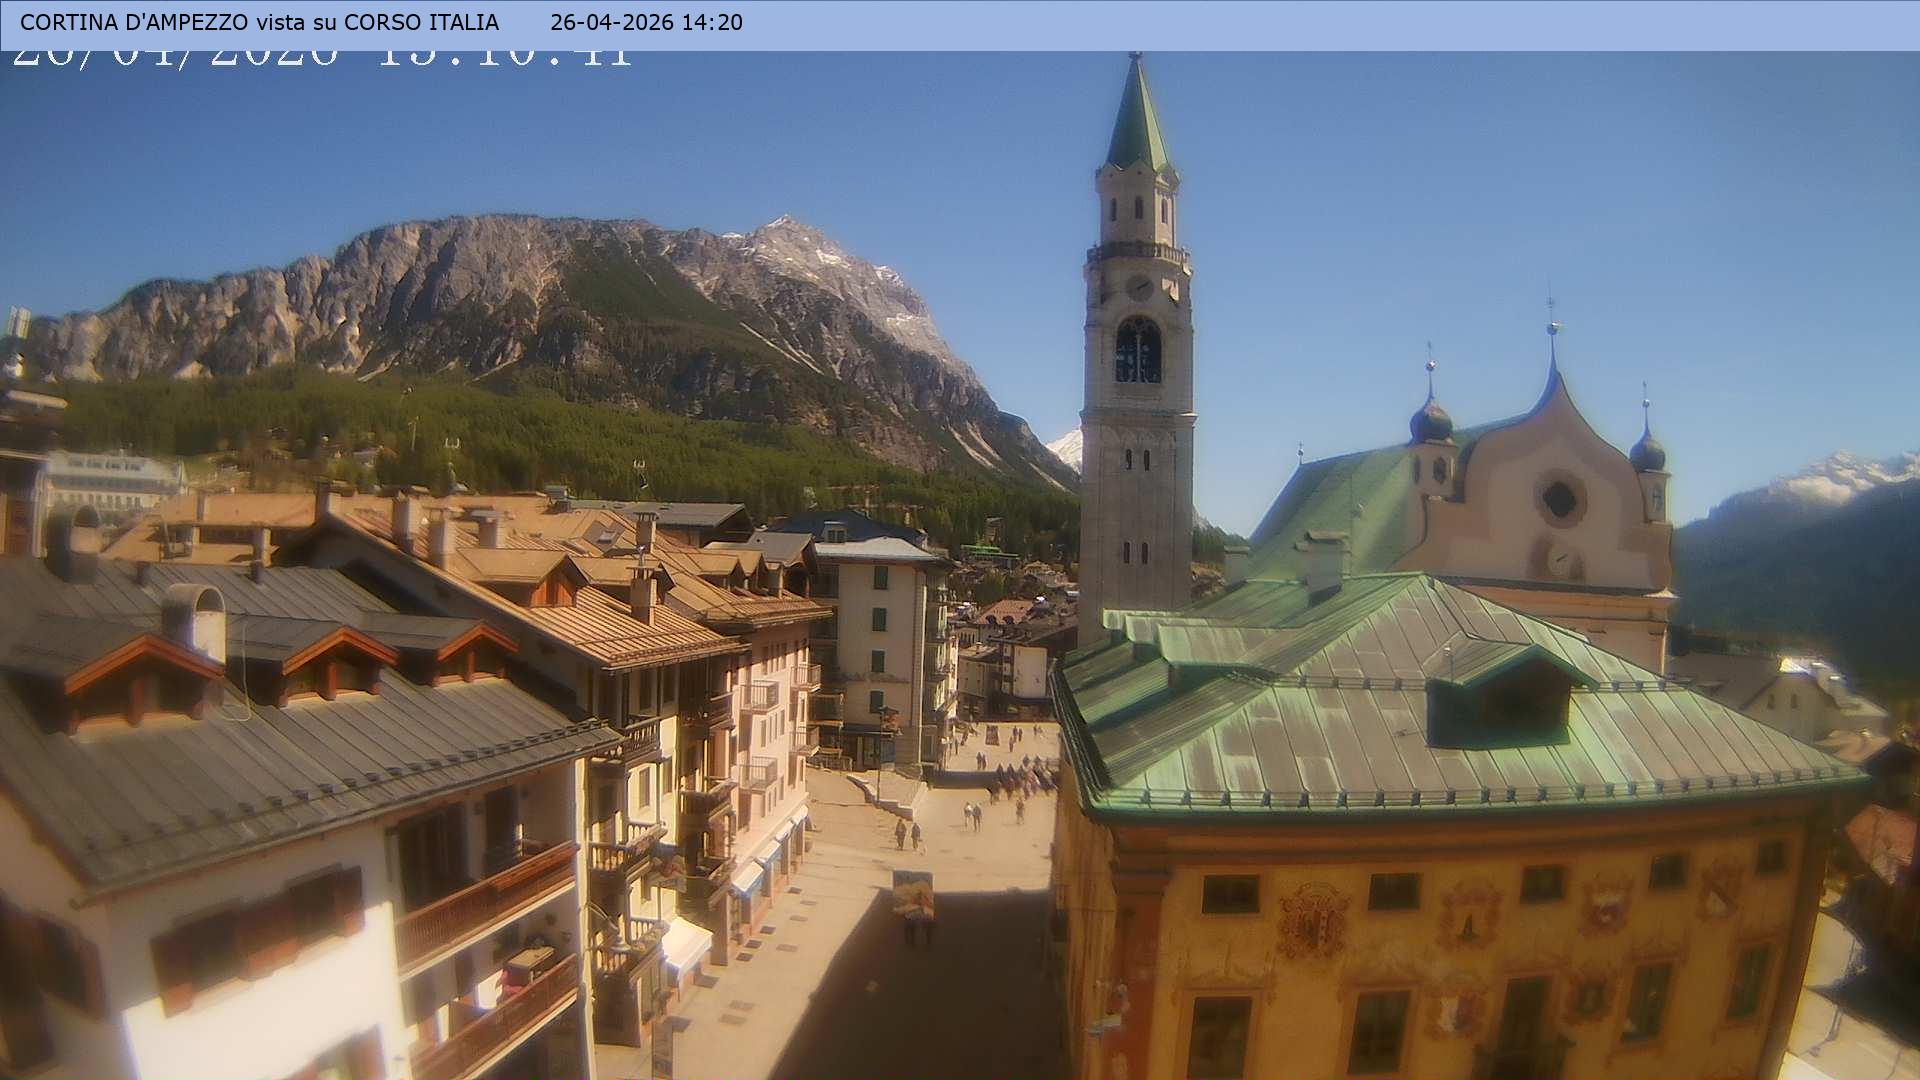Viewport: 1920px width, 1080px height.
Task: Click the partially hidden white overlay timestamp
Action: (322, 58)
